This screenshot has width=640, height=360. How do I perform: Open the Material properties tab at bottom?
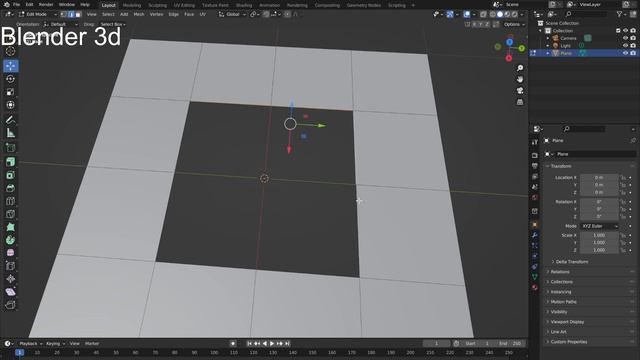[x=535, y=287]
